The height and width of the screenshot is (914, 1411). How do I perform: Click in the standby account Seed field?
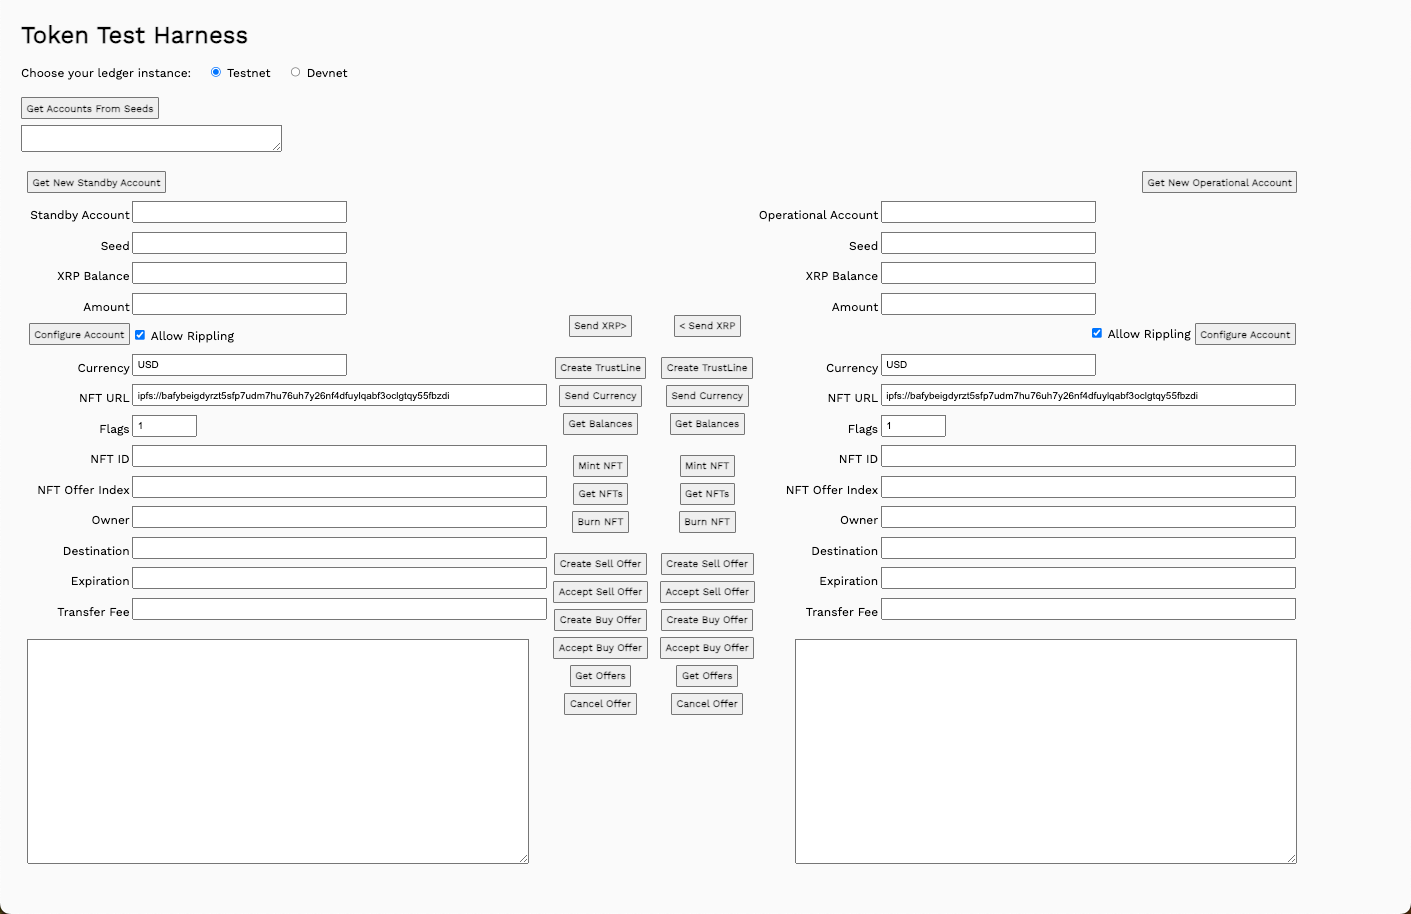(x=239, y=242)
